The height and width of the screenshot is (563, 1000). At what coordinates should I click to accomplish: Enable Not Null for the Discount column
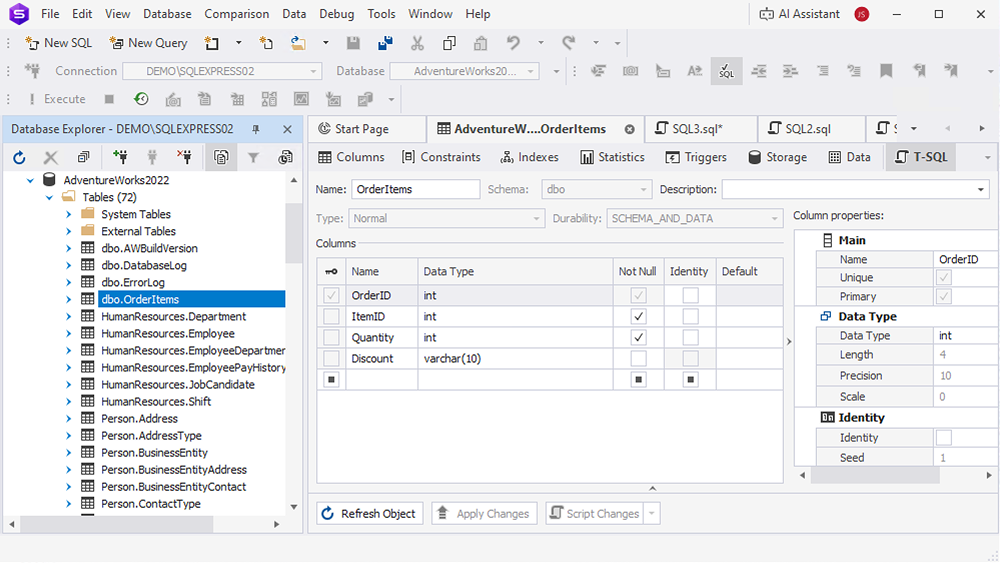tap(639, 359)
